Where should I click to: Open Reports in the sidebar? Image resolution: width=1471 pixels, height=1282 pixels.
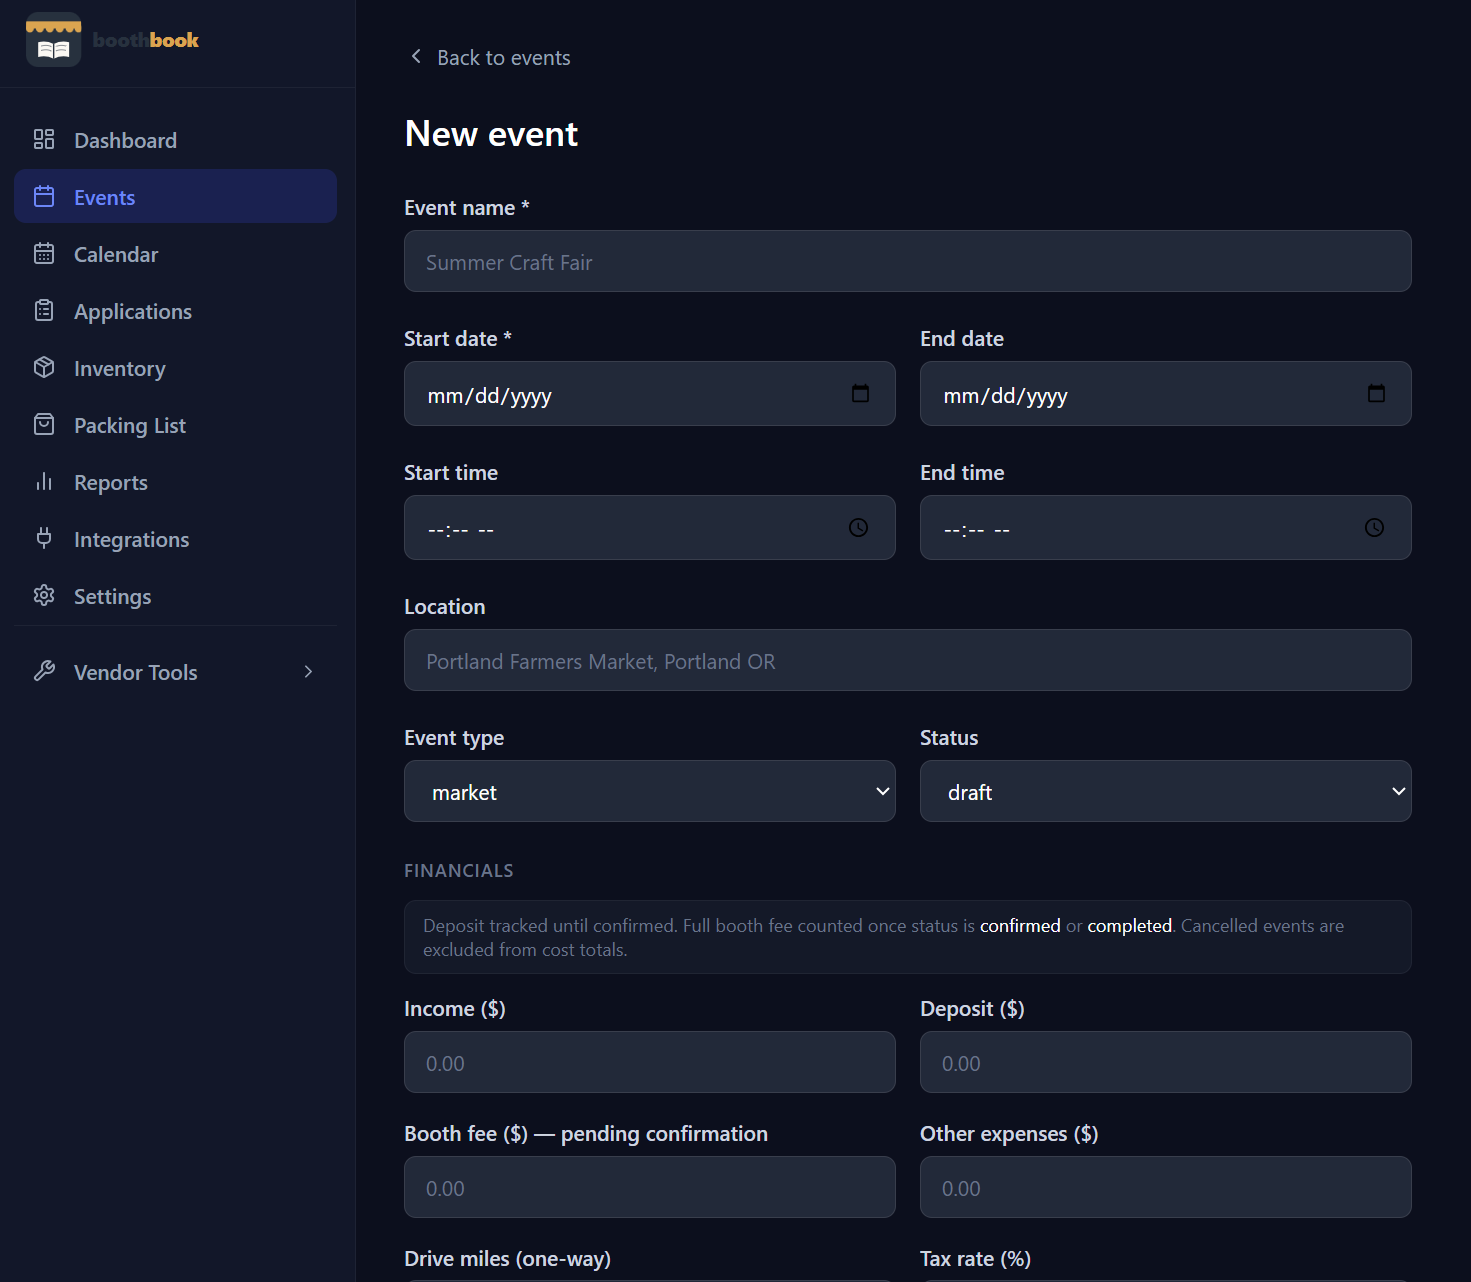click(175, 482)
